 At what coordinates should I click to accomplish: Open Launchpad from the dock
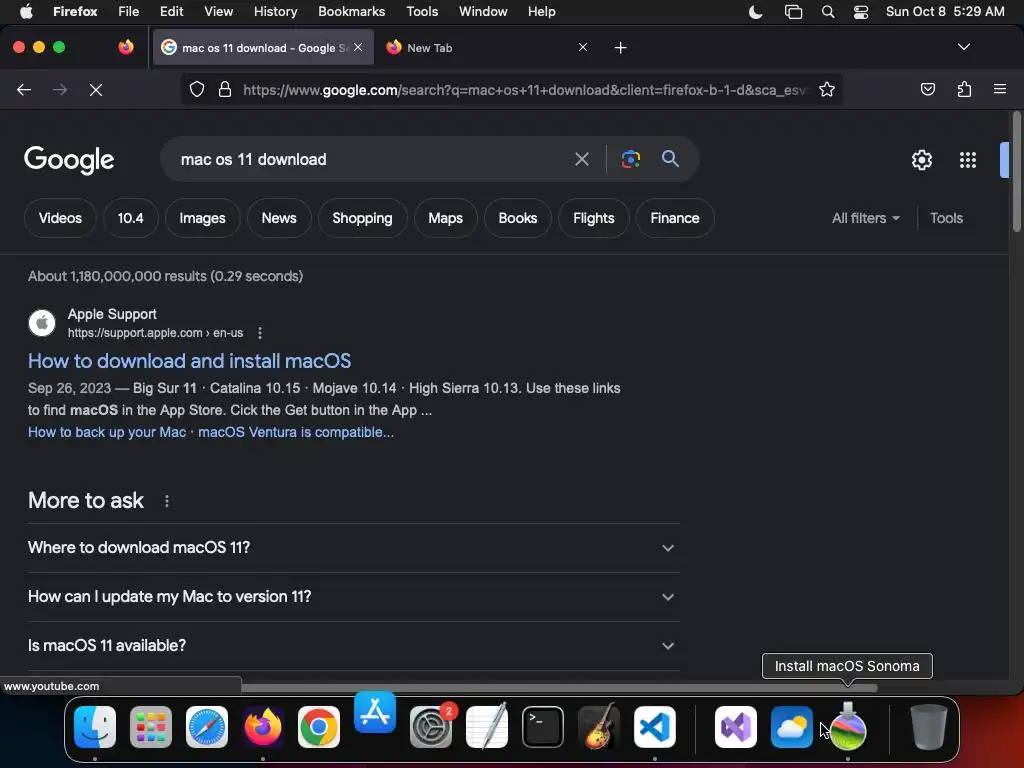pos(151,727)
